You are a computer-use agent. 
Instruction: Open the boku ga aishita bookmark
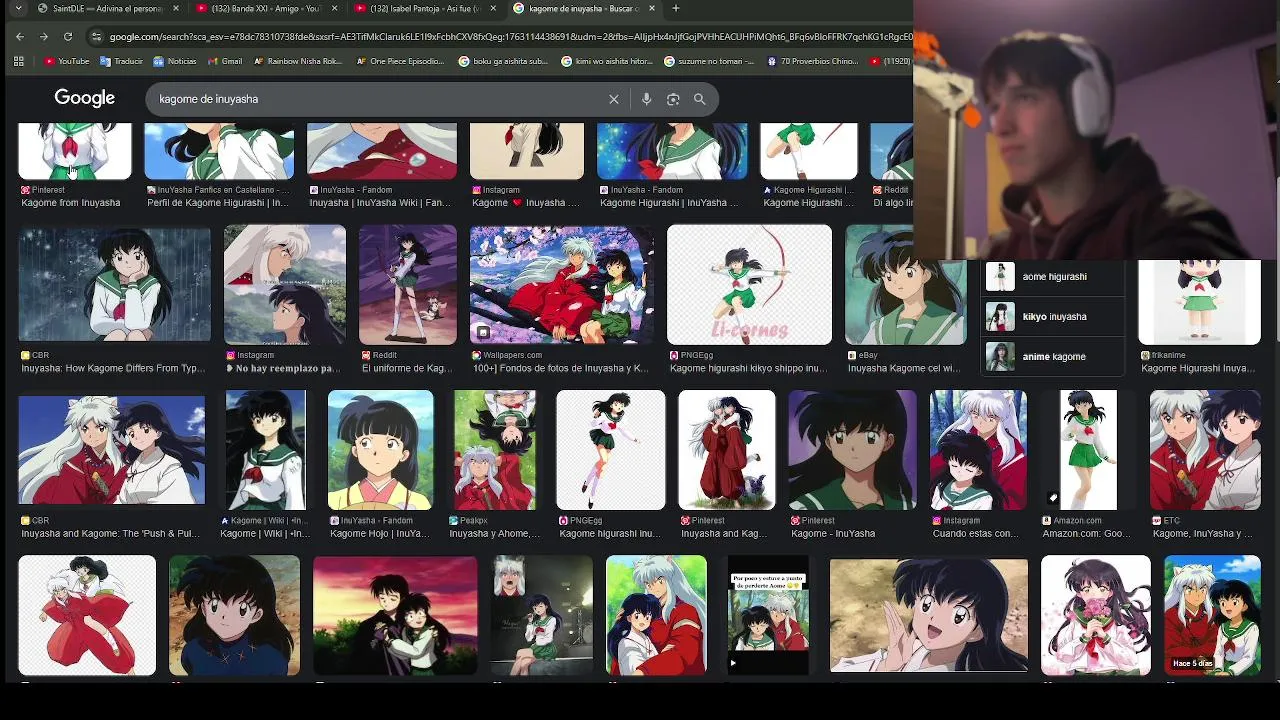point(503,61)
